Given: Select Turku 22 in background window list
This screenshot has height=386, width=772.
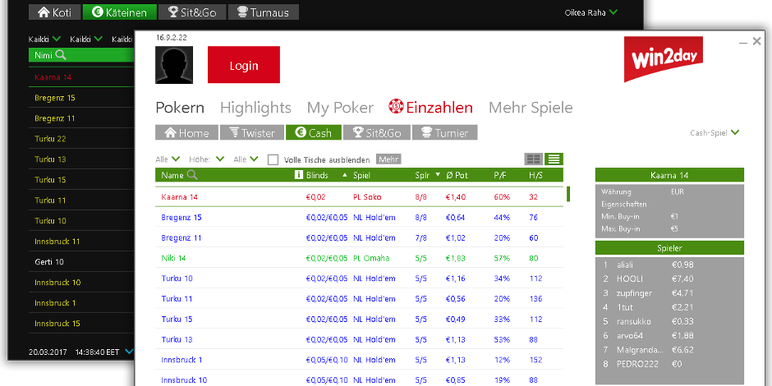Looking at the screenshot, I should click(81, 139).
